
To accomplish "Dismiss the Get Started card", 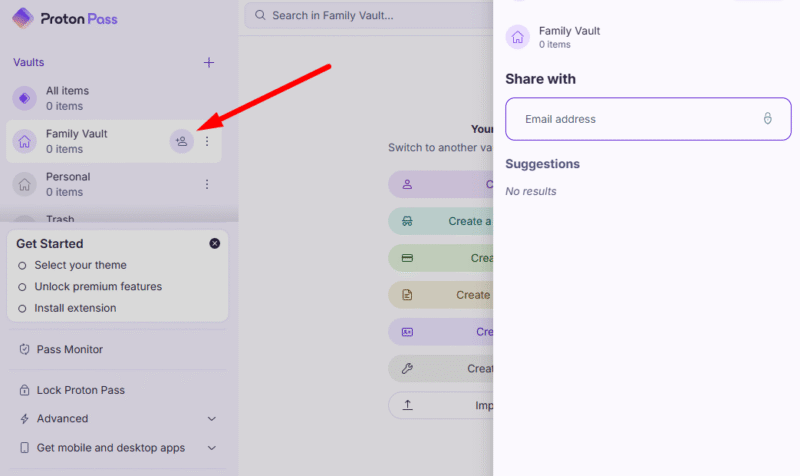I will [215, 243].
